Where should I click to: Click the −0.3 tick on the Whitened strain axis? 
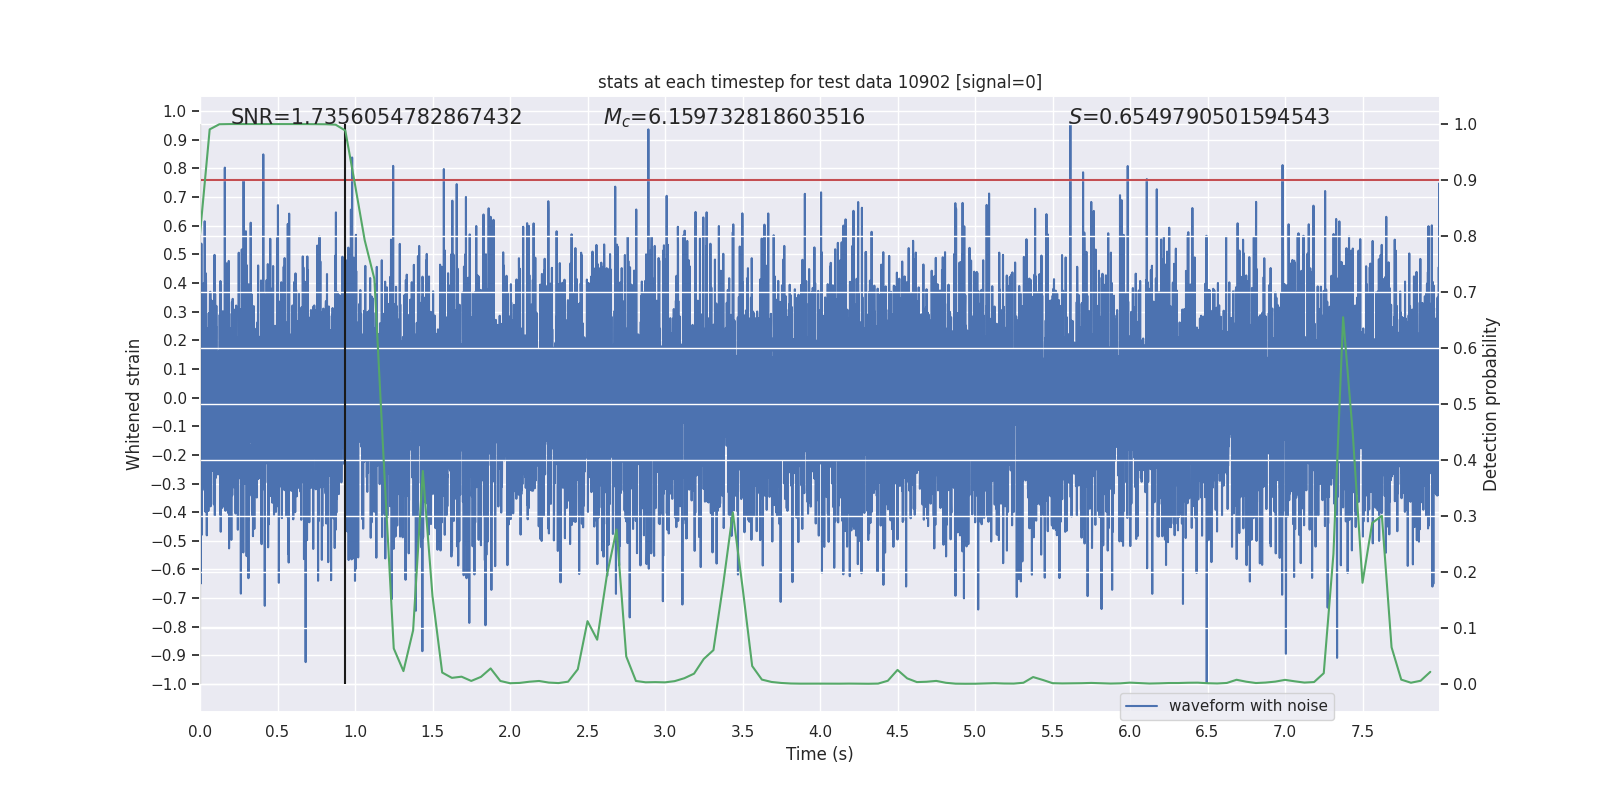(x=169, y=484)
